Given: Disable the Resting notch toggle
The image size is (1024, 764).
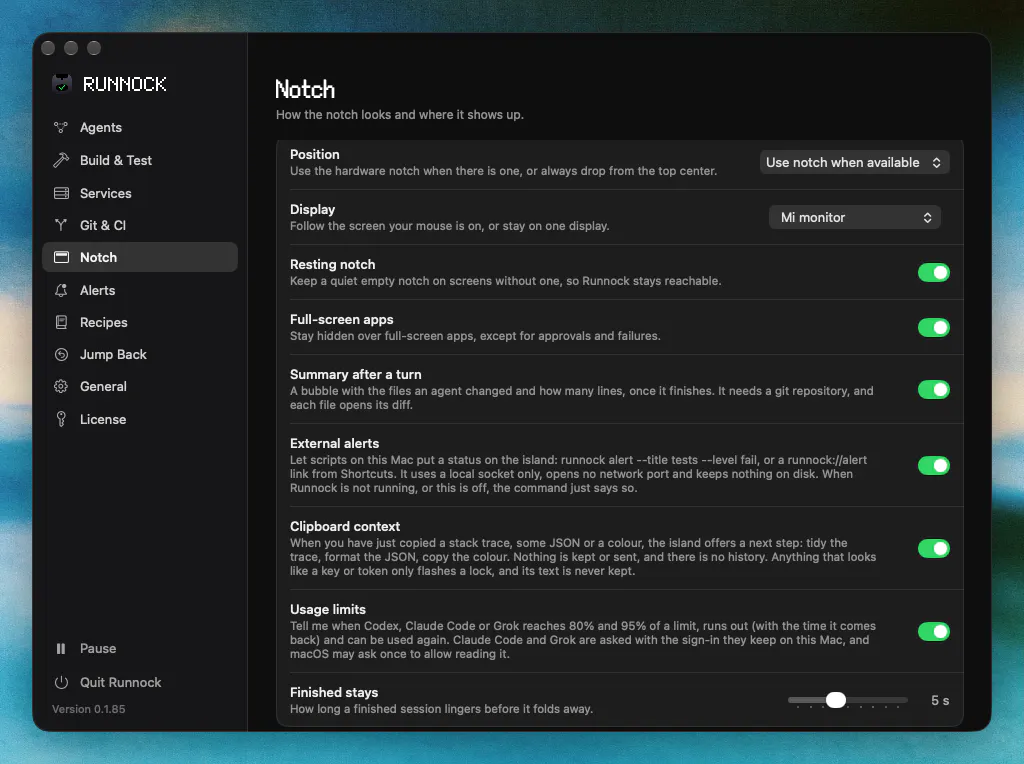Looking at the screenshot, I should tap(933, 272).
